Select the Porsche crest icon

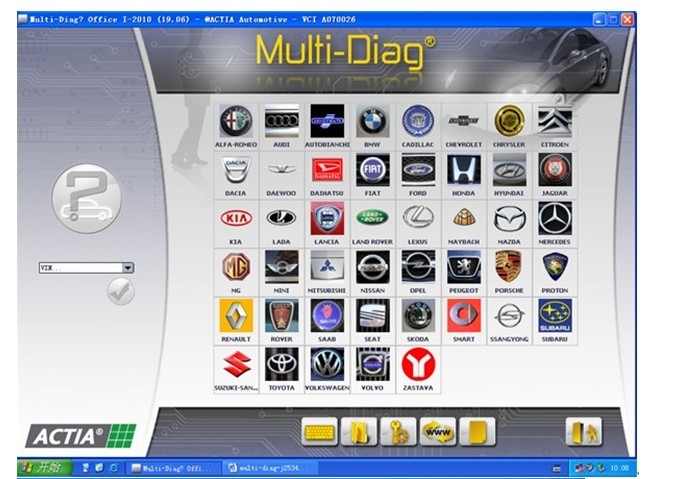coord(509,267)
